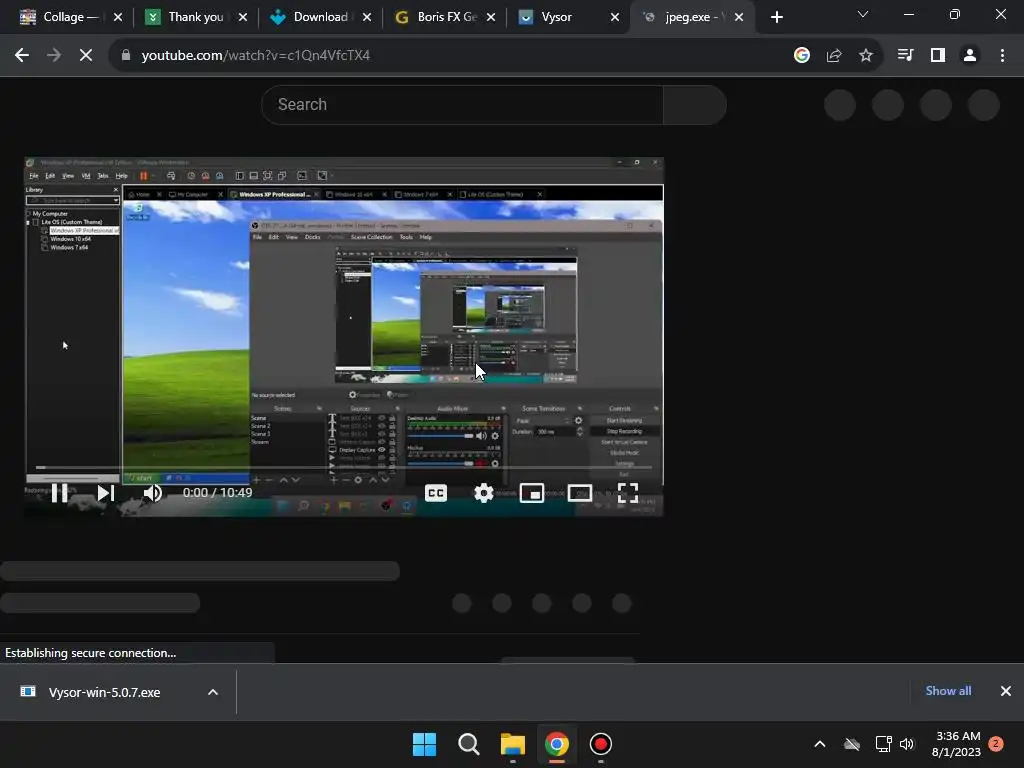Close the Vysor tab
This screenshot has height=768, width=1024.
click(615, 18)
